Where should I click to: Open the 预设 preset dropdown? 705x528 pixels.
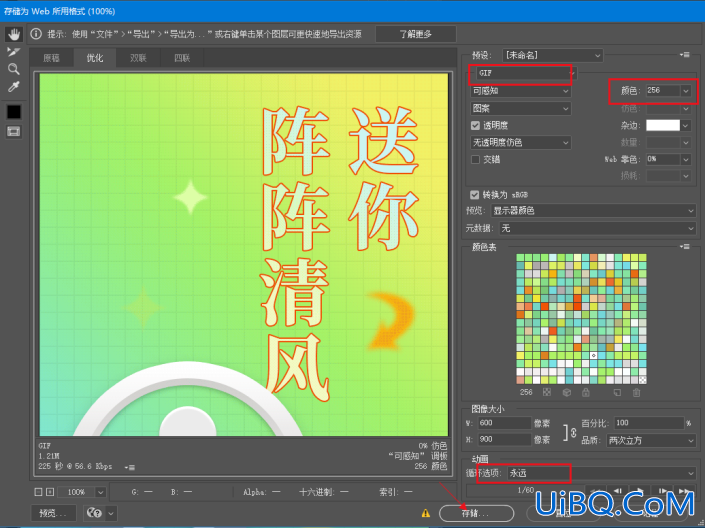(x=552, y=55)
